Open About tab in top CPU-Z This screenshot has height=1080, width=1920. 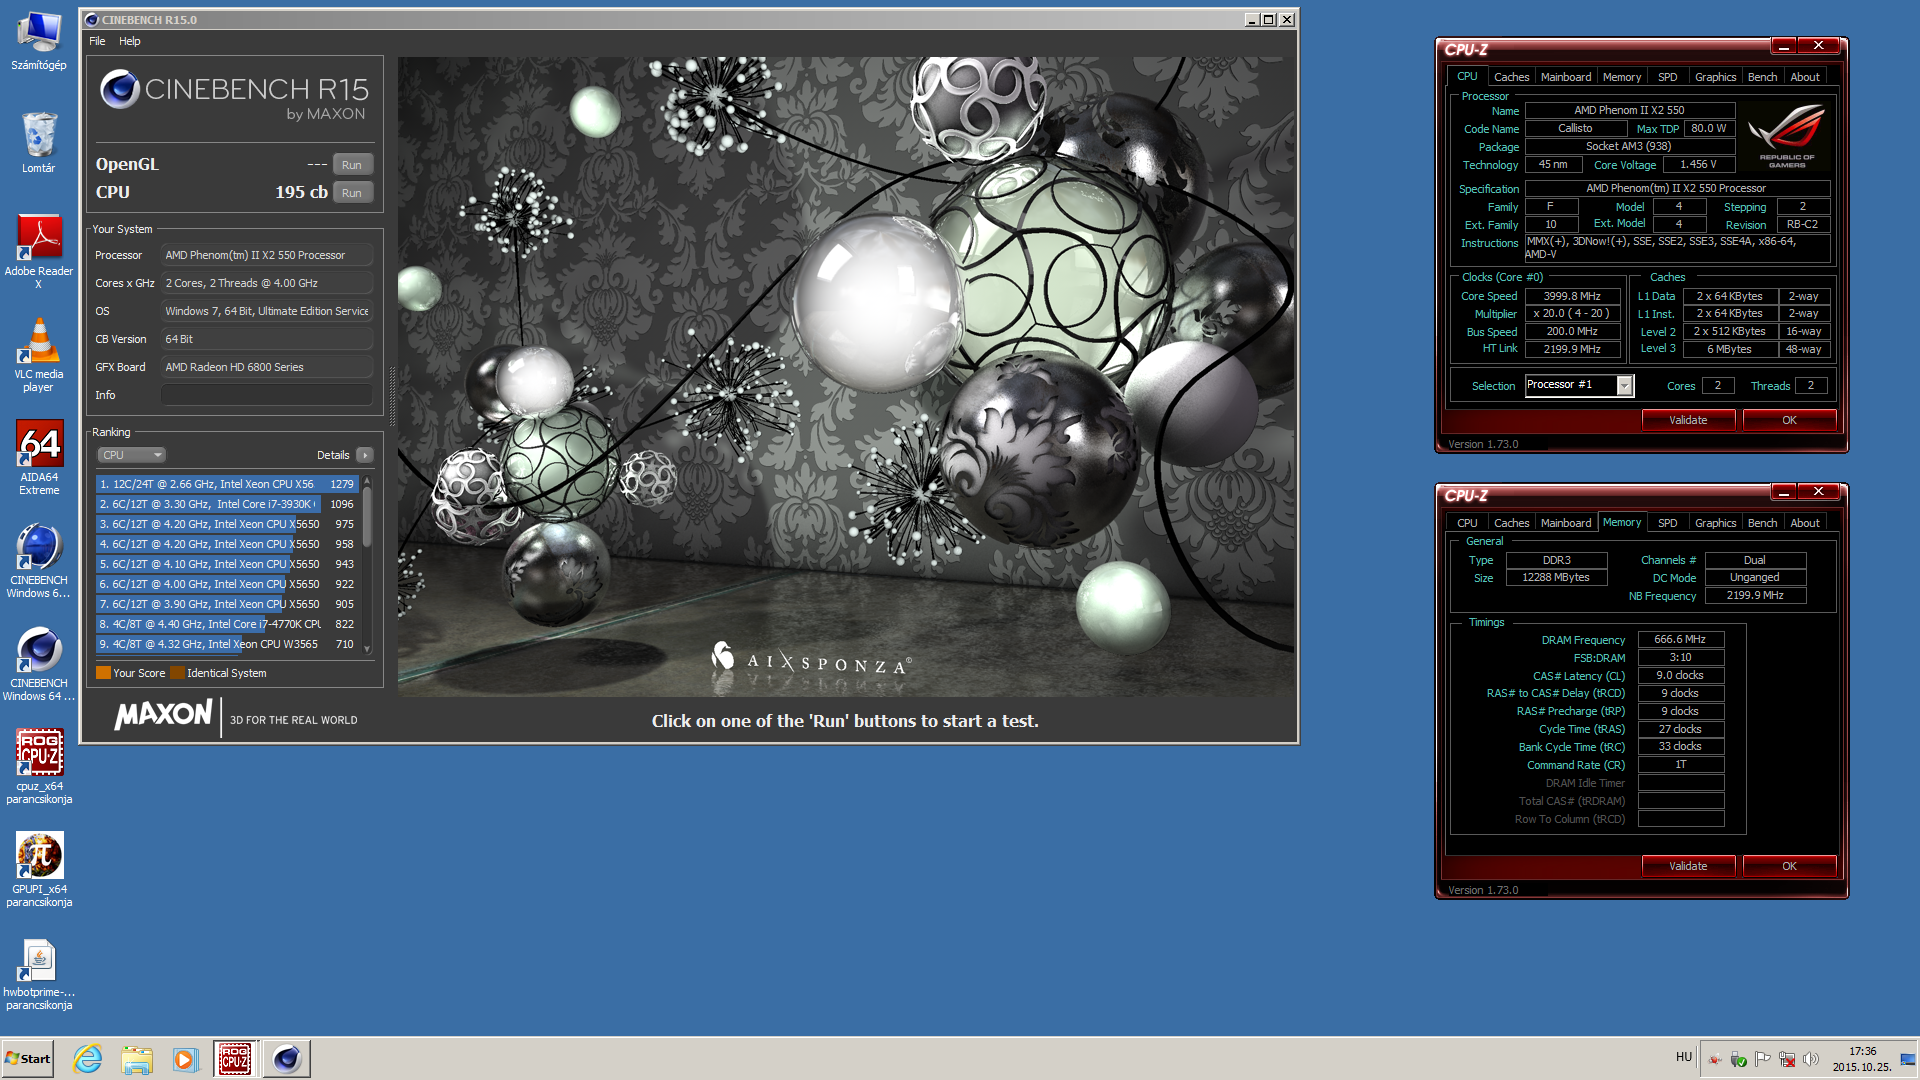[1805, 77]
